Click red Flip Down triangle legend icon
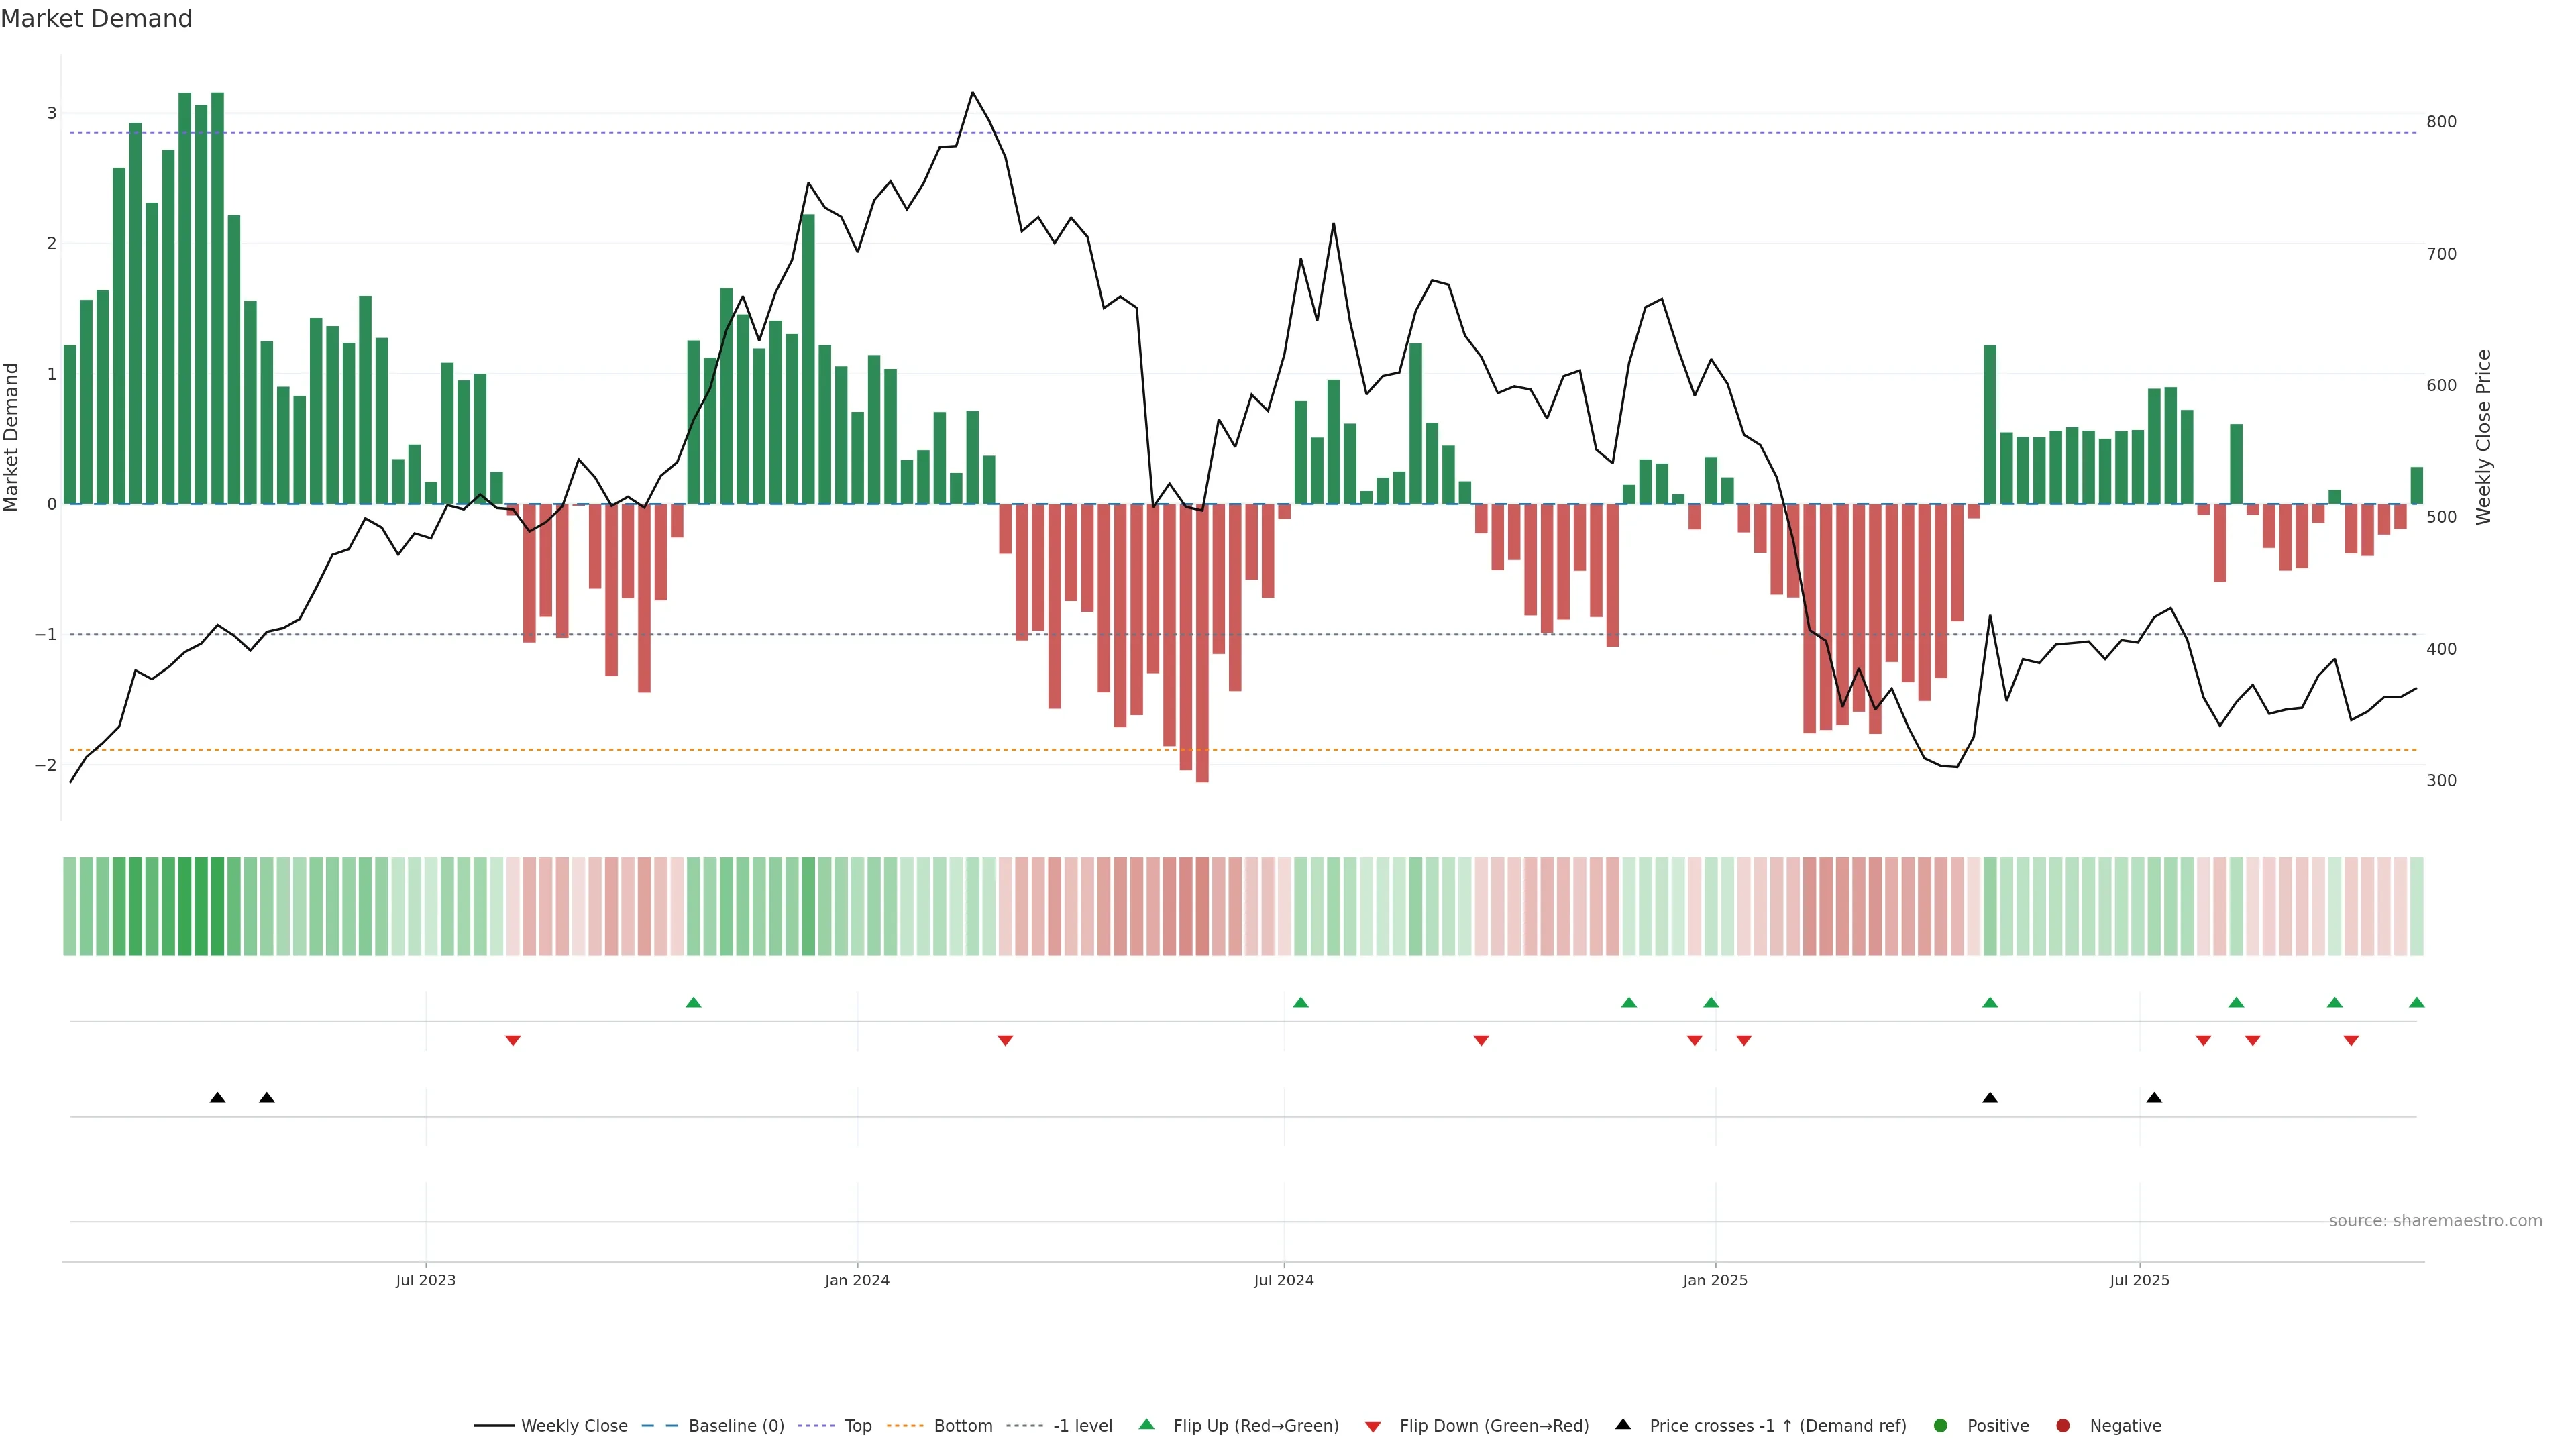The image size is (2576, 1449). tap(1373, 1426)
